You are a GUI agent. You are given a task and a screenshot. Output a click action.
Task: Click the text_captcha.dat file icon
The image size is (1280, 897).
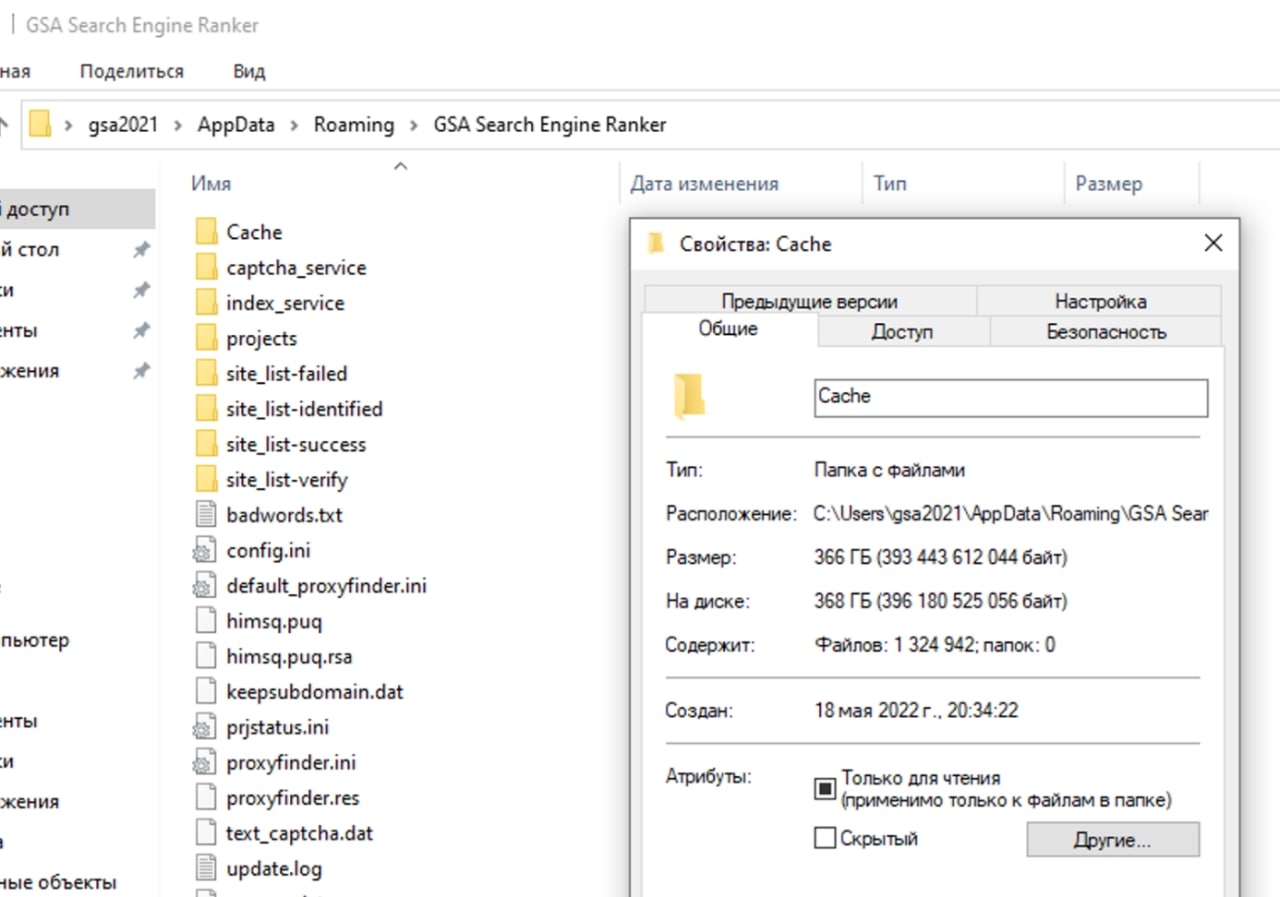point(206,834)
